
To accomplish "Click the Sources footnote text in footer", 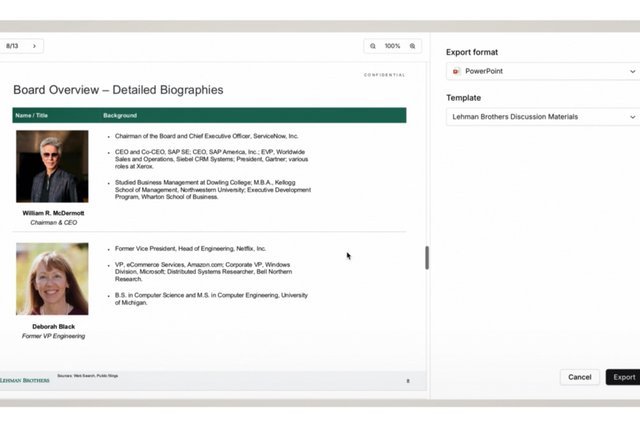I will (88, 375).
